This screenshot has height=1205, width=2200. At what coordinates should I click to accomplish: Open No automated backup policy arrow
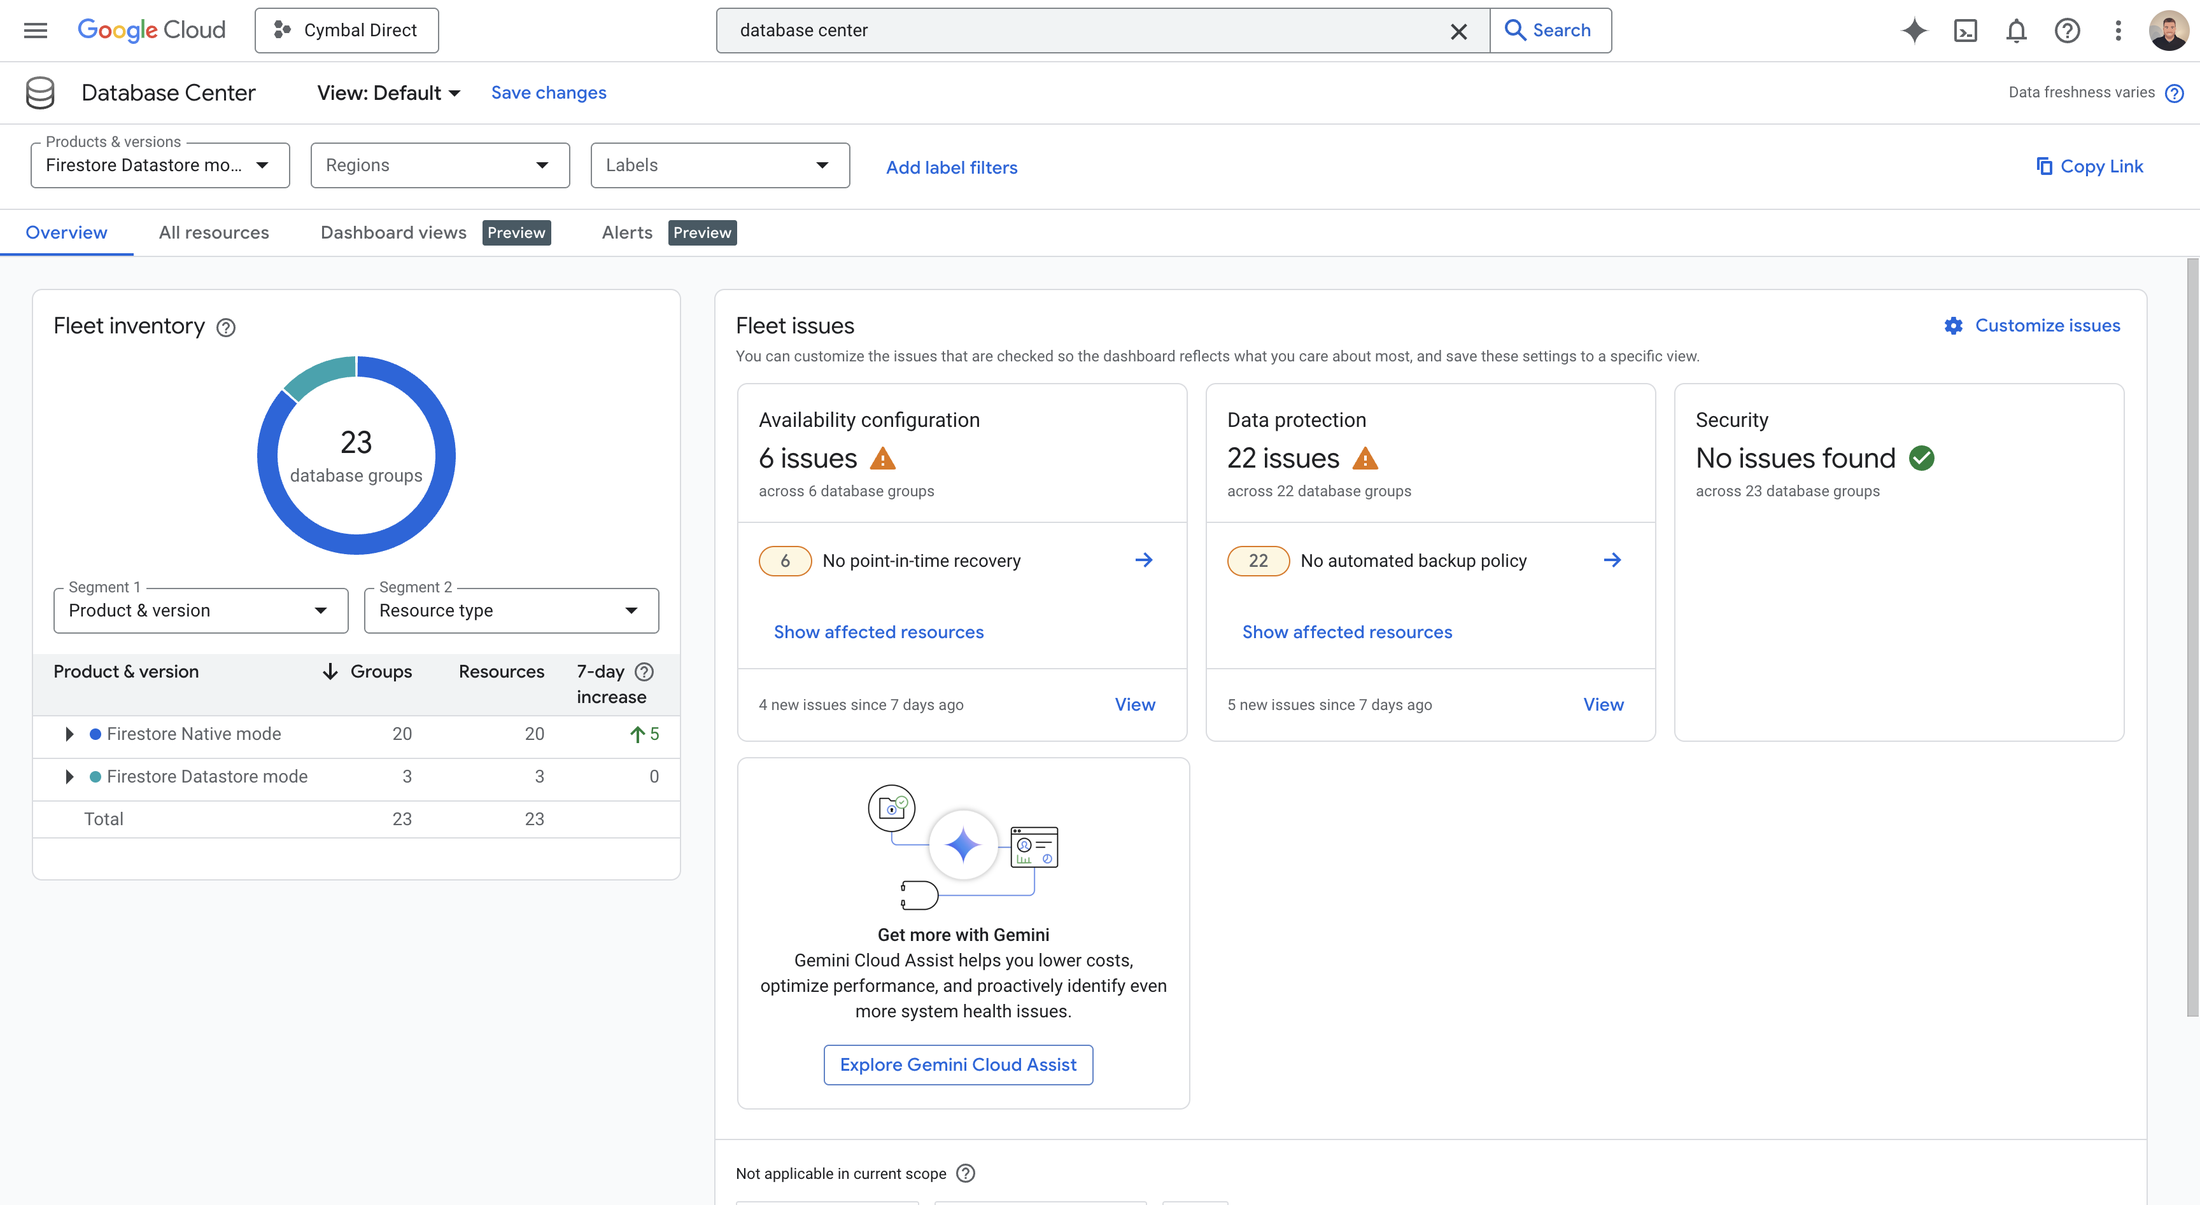point(1612,560)
